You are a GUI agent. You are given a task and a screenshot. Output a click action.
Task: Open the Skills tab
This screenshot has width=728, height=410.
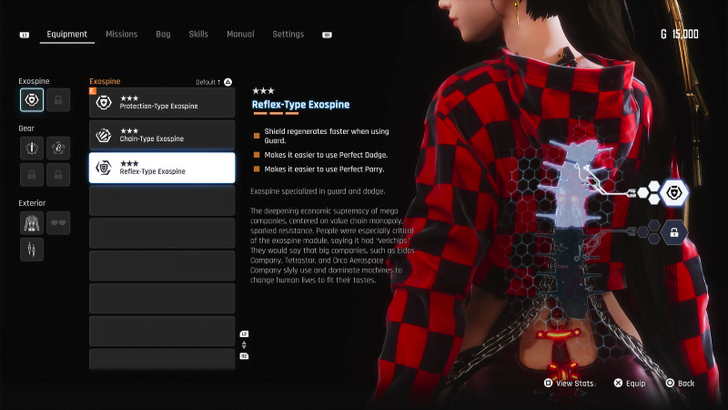point(198,34)
